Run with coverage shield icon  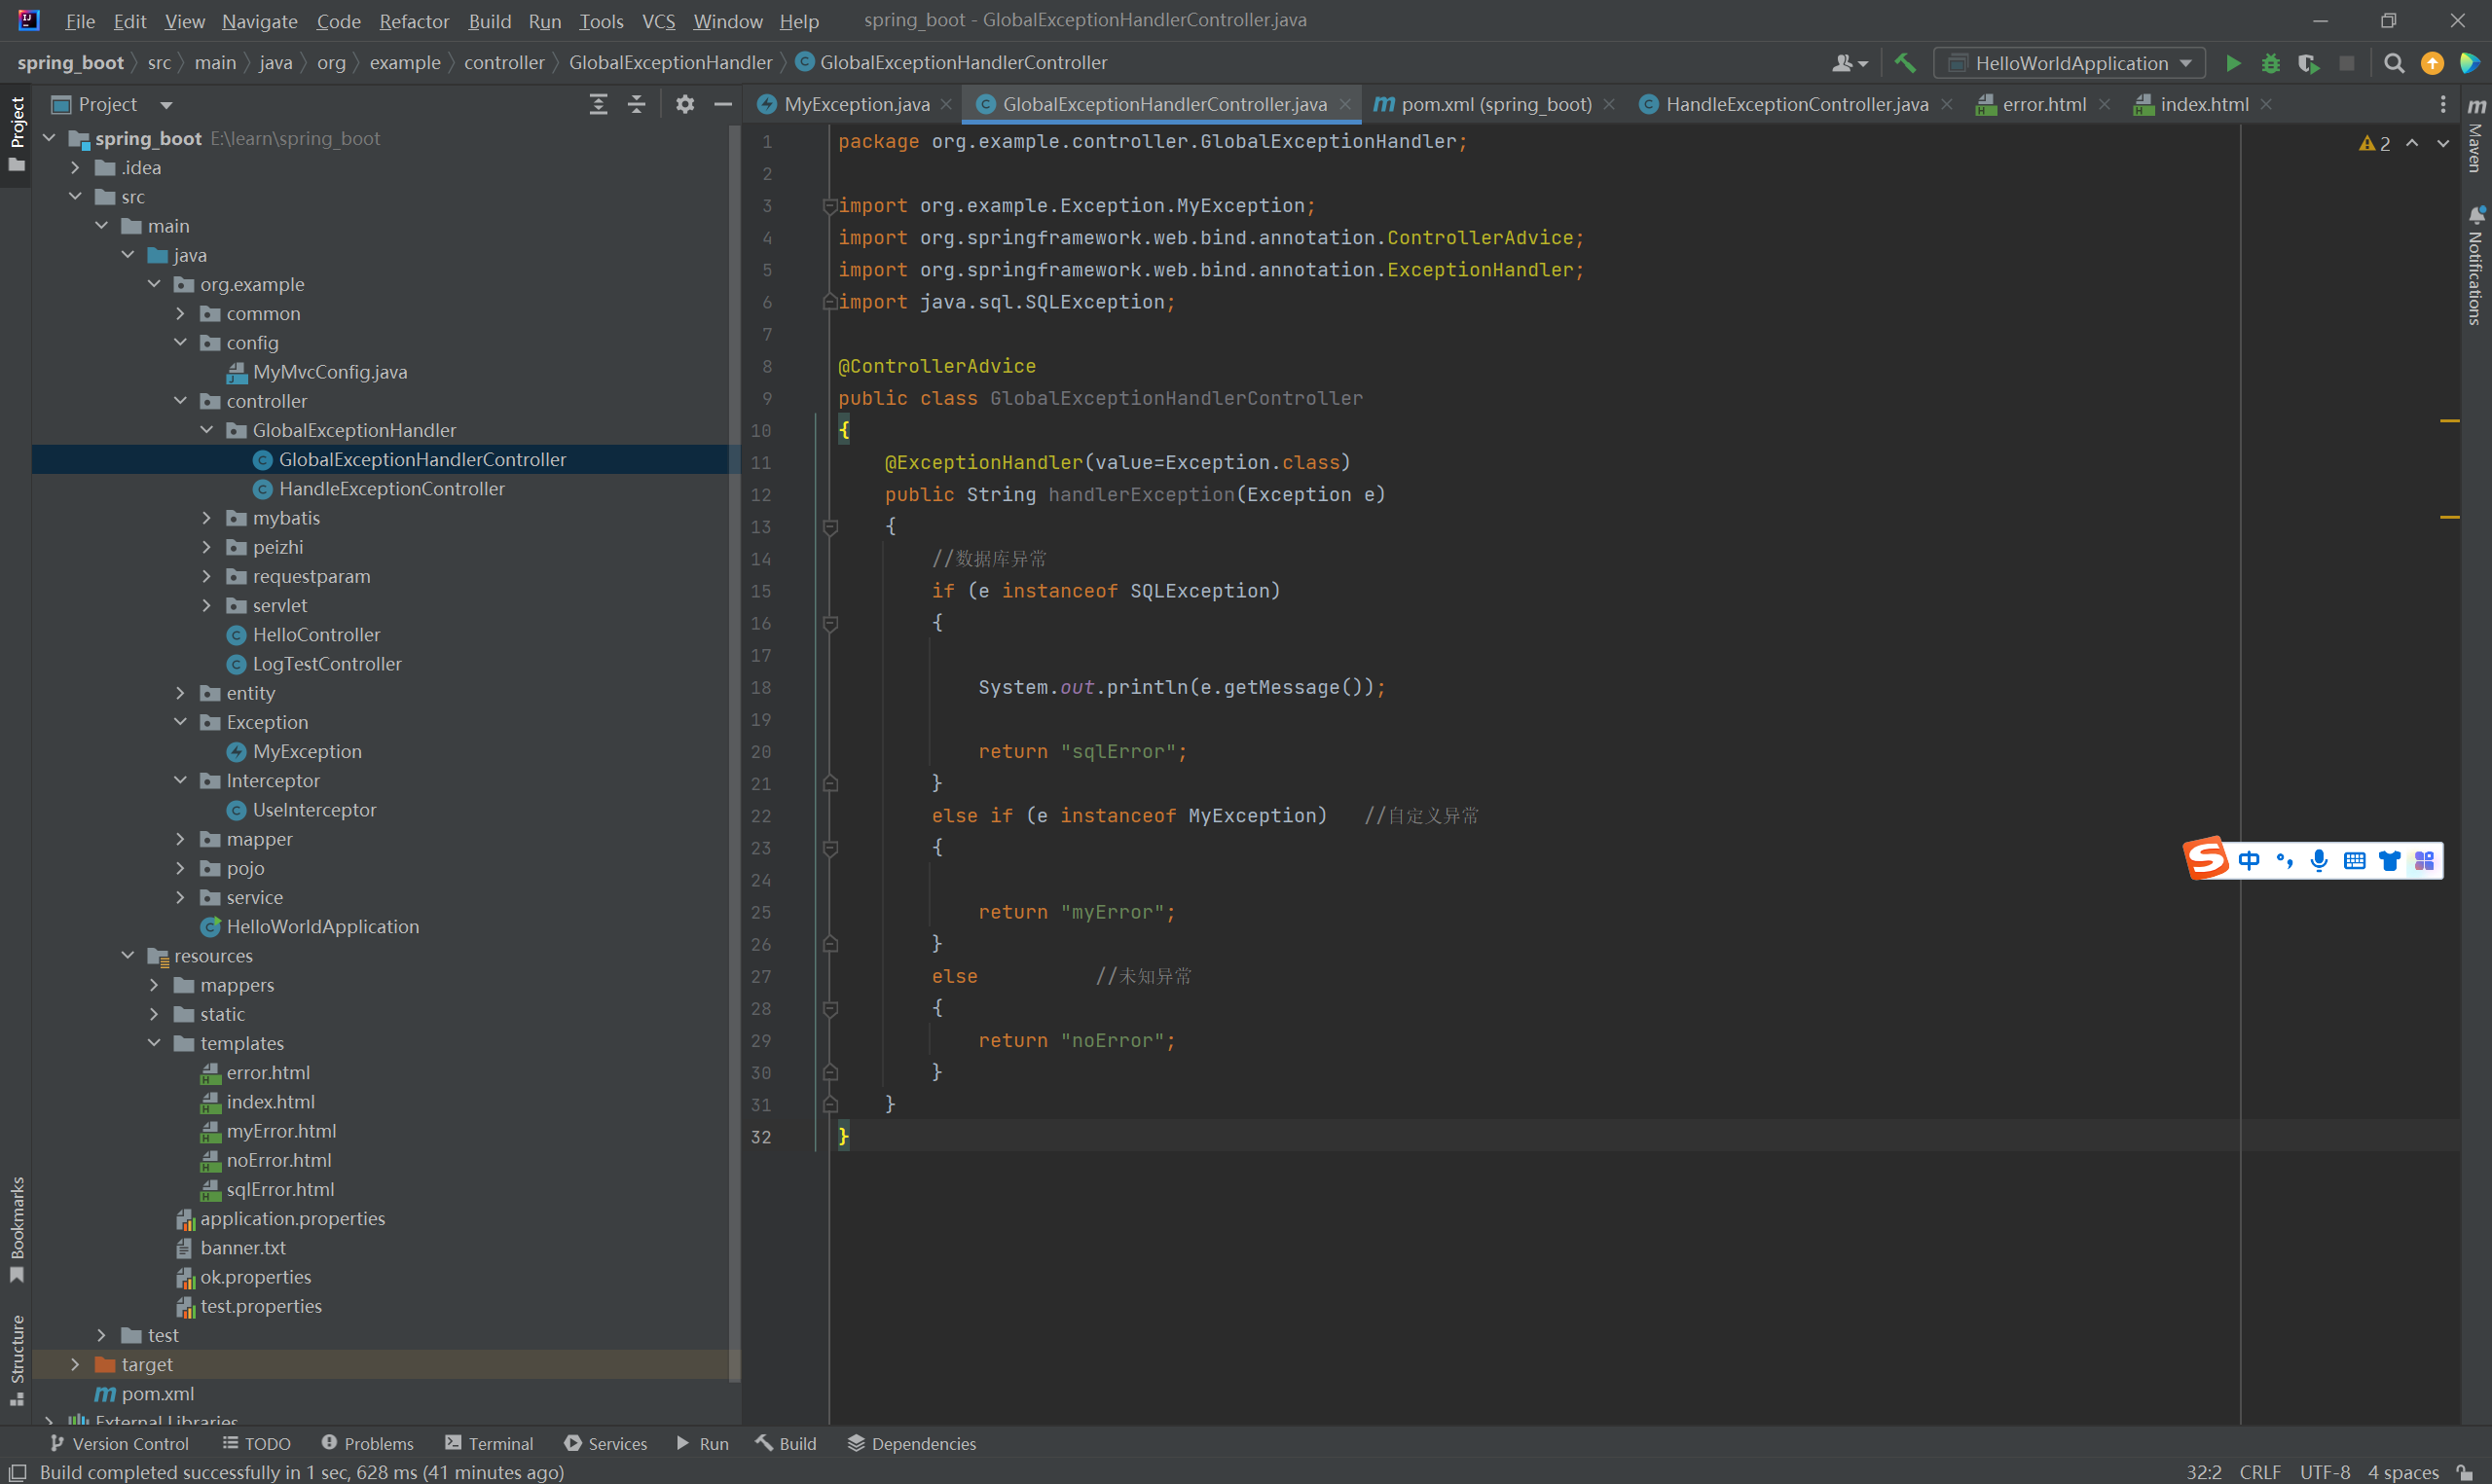[x=2308, y=63]
